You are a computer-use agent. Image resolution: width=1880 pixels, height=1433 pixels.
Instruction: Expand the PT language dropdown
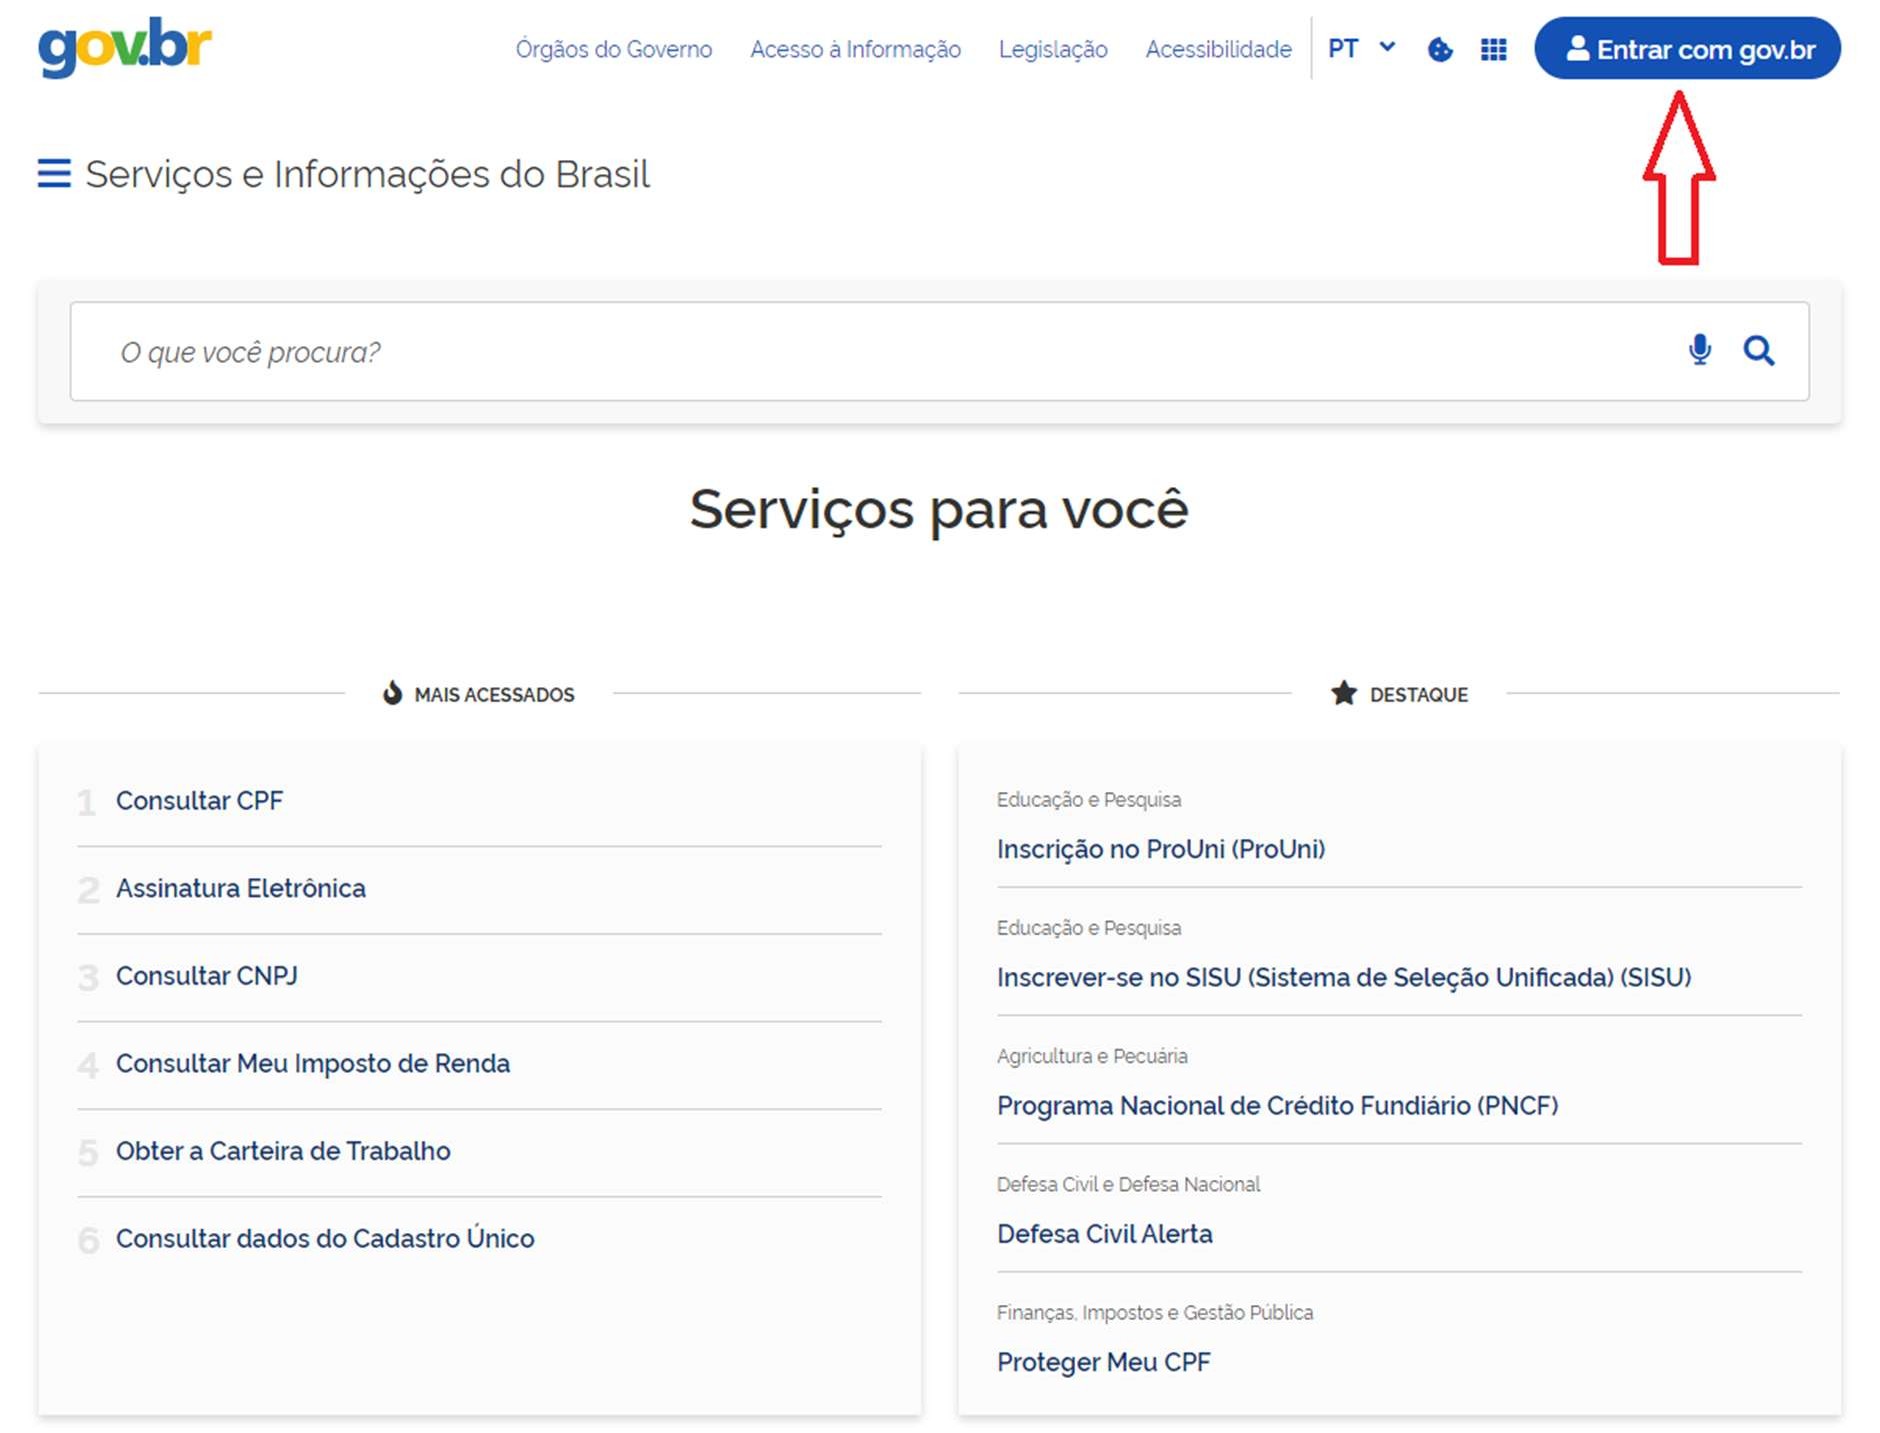coord(1361,48)
